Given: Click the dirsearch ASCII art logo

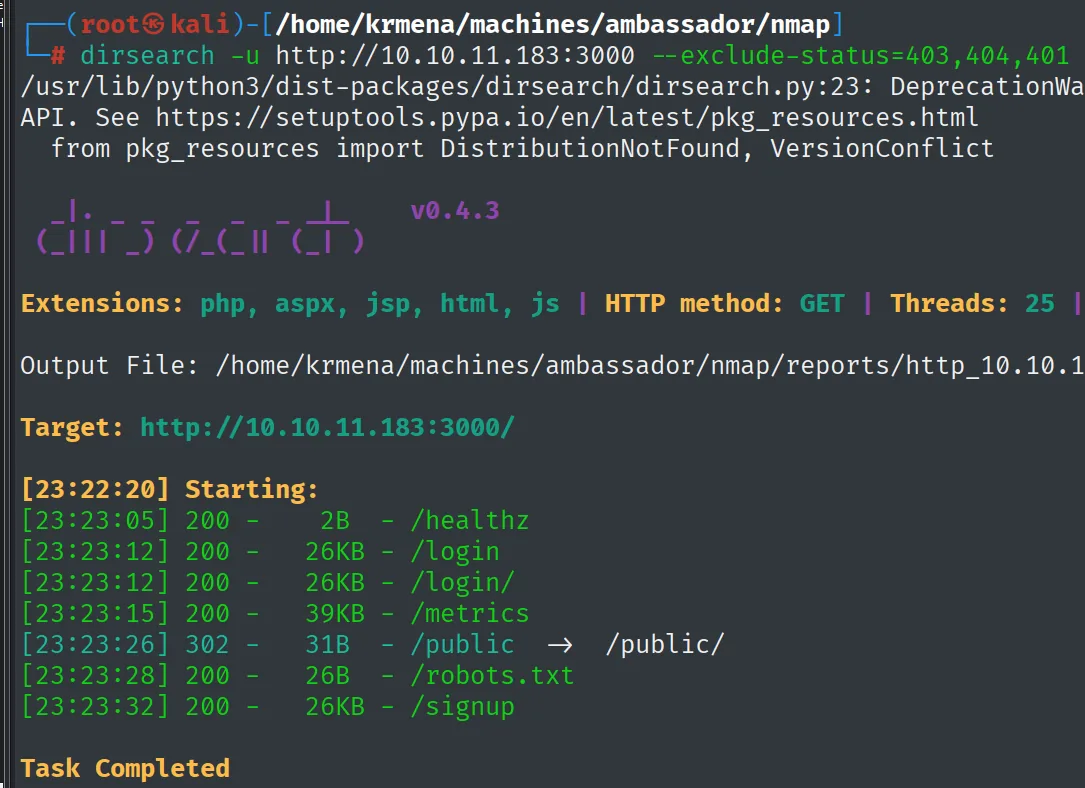Looking at the screenshot, I should point(201,228).
